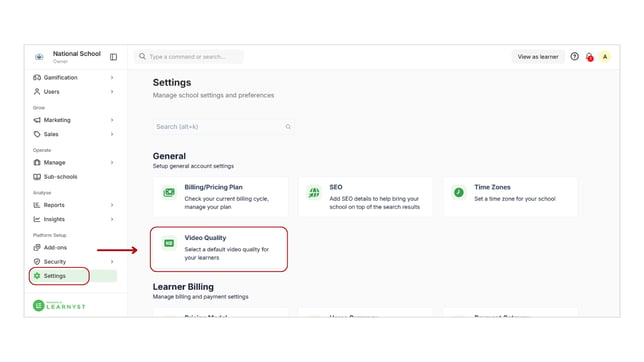Viewport: 644px width, 362px height.
Task: Open the notifications bell icon
Action: point(589,57)
